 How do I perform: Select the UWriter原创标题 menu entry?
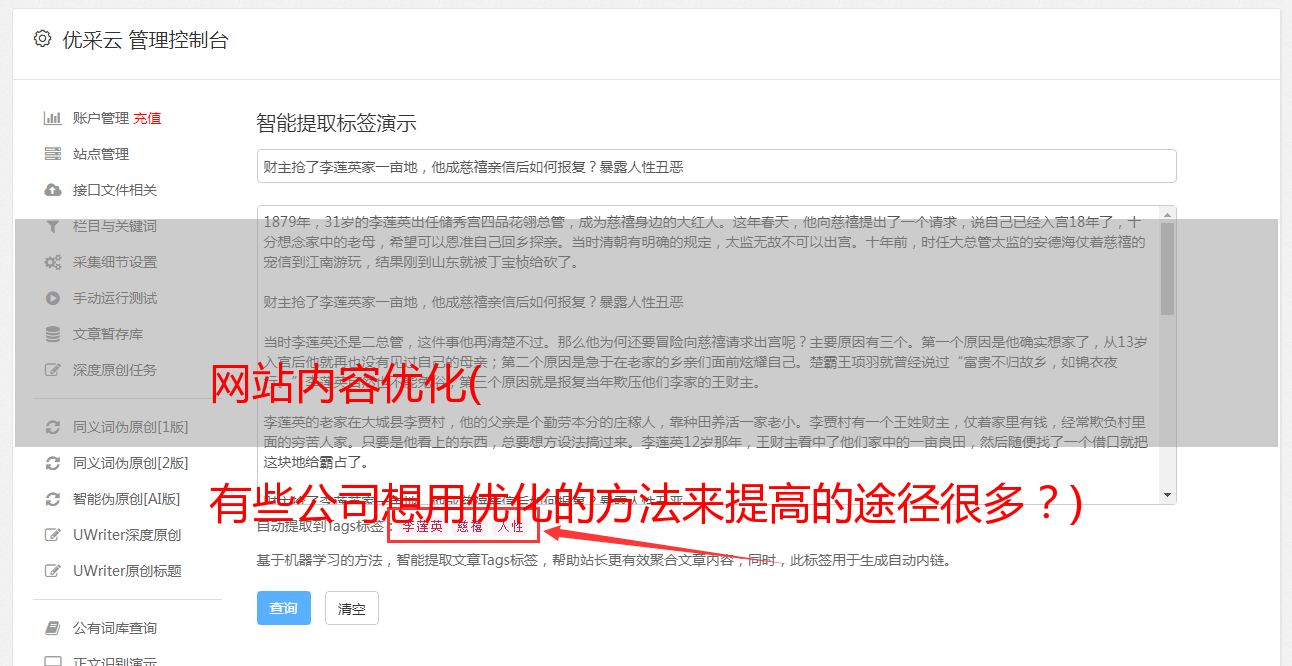tap(127, 571)
